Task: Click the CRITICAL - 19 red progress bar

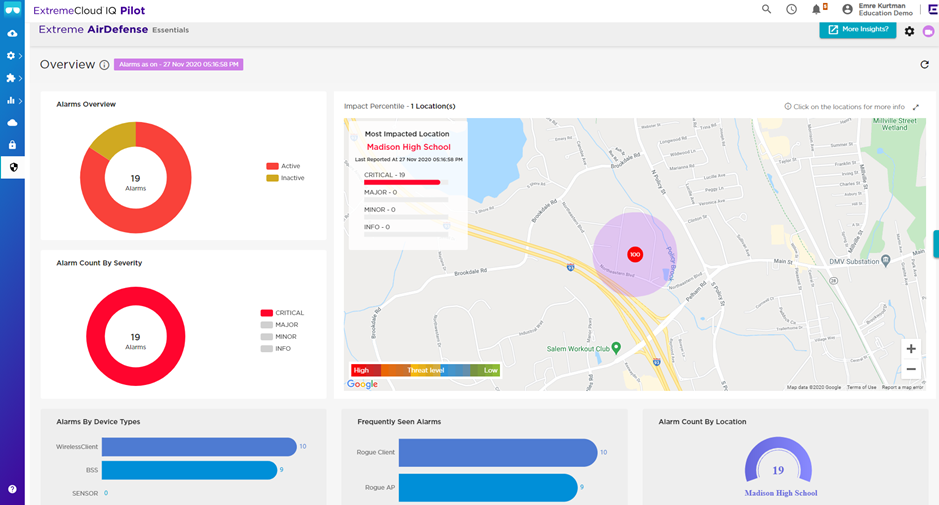Action: pyautogui.click(x=402, y=182)
